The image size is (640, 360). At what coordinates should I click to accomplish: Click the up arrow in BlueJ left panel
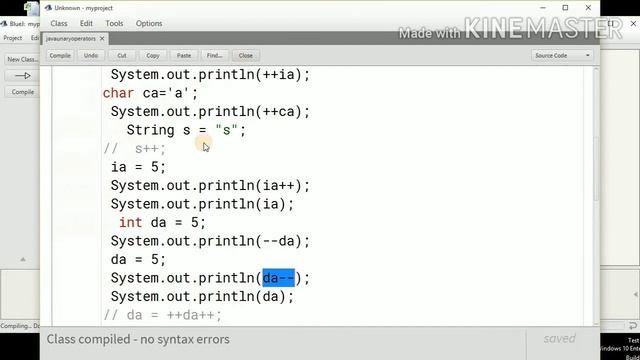coord(23,259)
